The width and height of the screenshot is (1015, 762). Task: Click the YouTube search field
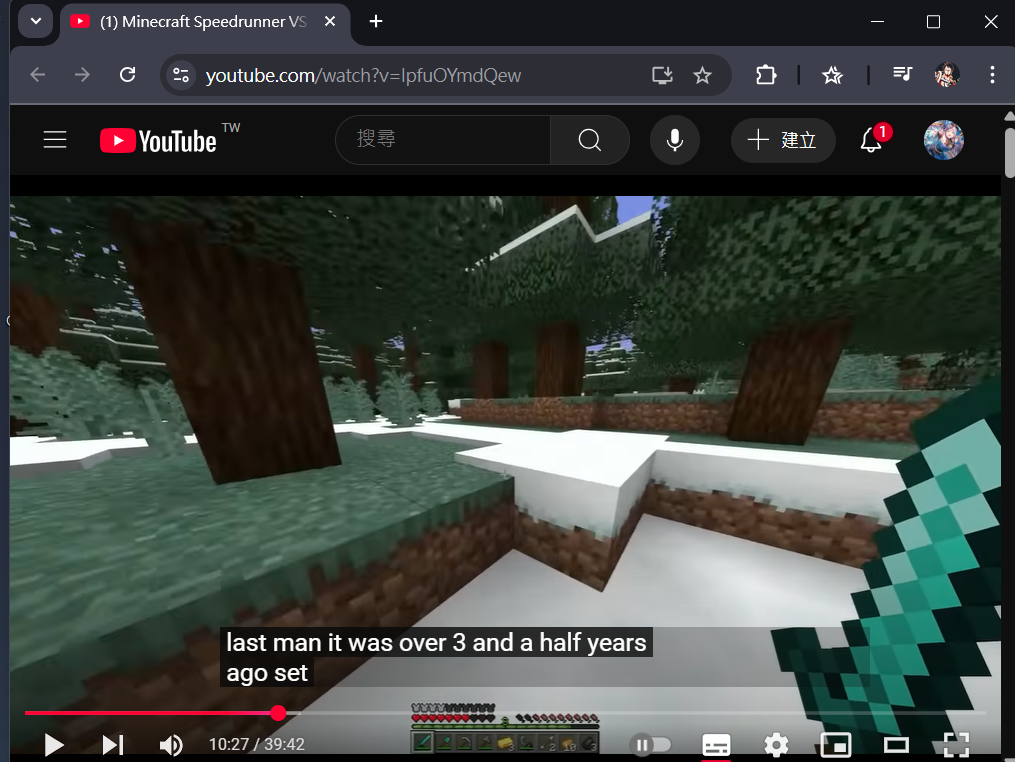pyautogui.click(x=443, y=139)
